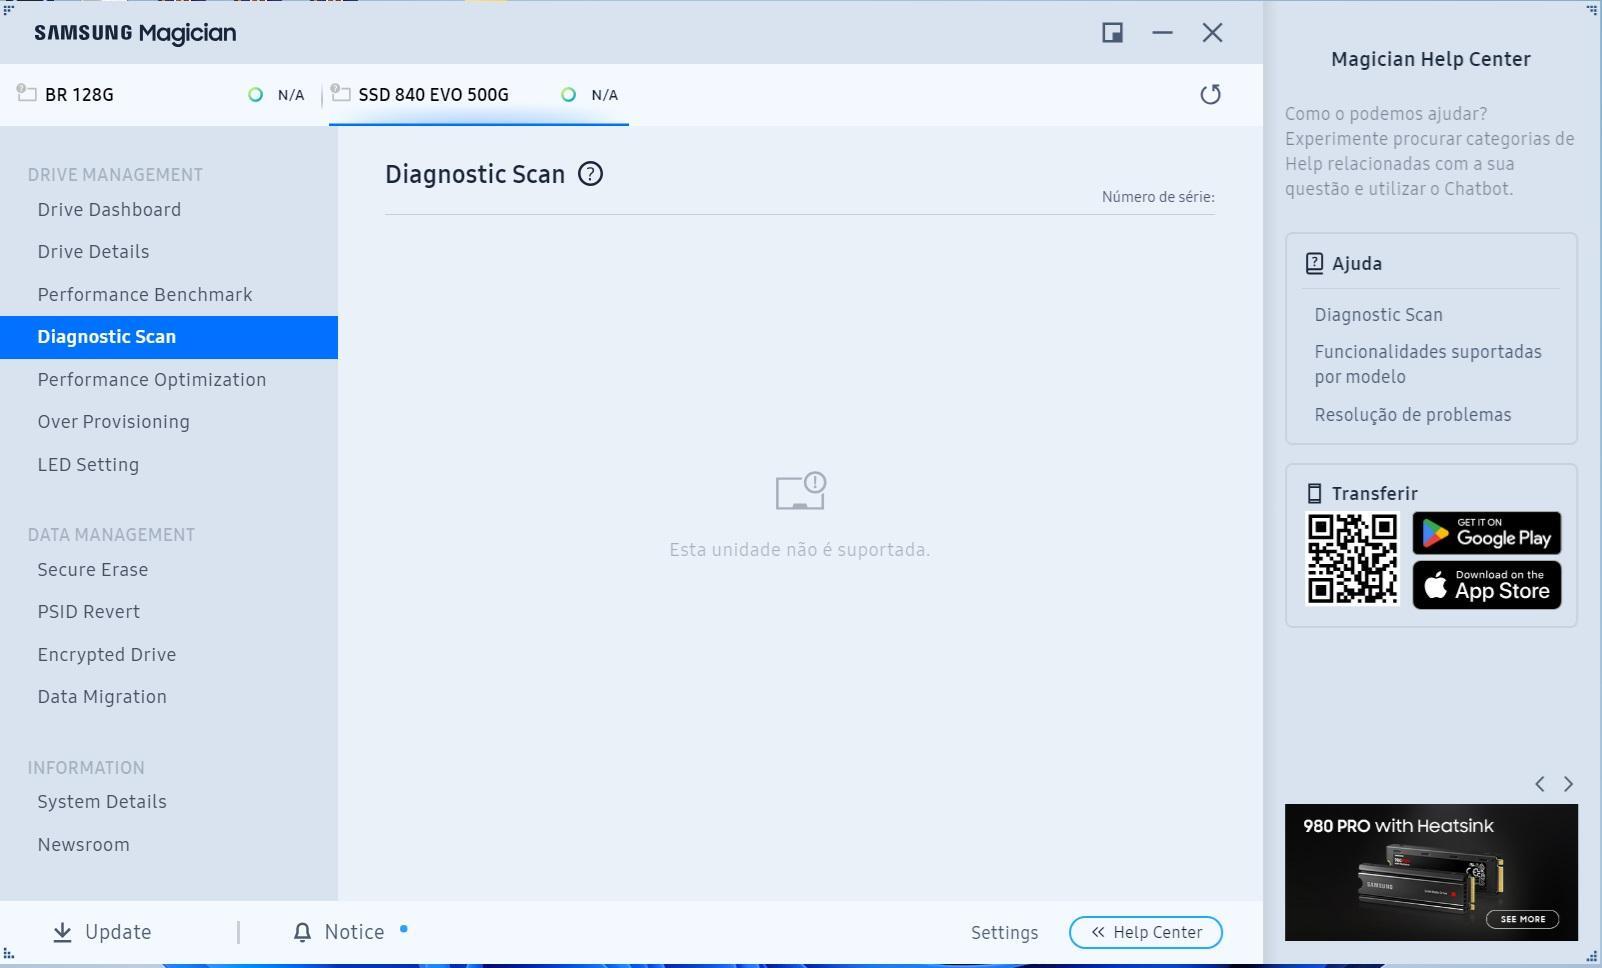Open Settings at the bottom
The width and height of the screenshot is (1602, 968).
[x=1004, y=933]
